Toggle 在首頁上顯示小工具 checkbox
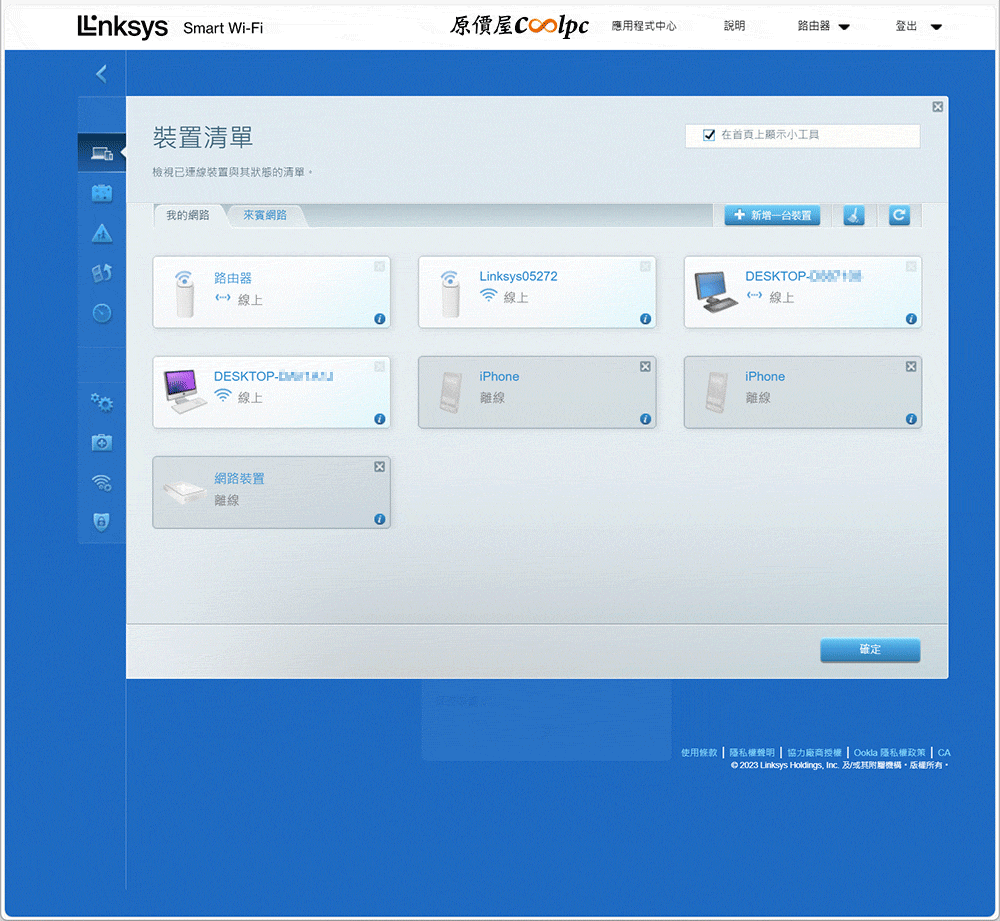 click(x=709, y=135)
